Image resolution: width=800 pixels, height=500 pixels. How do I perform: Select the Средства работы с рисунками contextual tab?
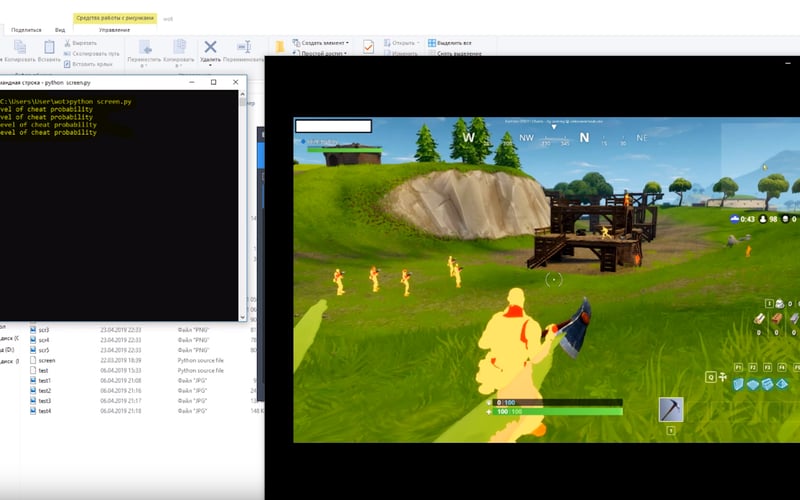115,18
